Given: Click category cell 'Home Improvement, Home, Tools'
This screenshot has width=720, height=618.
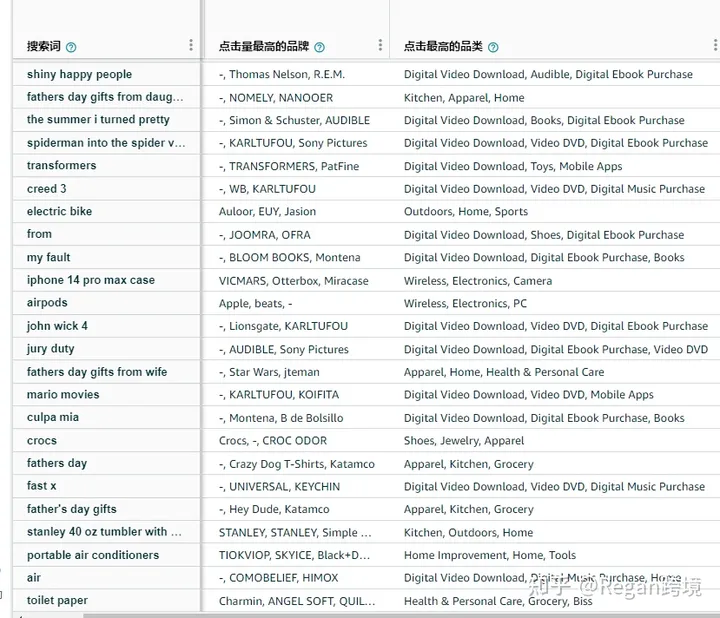Looking at the screenshot, I should tap(489, 555).
